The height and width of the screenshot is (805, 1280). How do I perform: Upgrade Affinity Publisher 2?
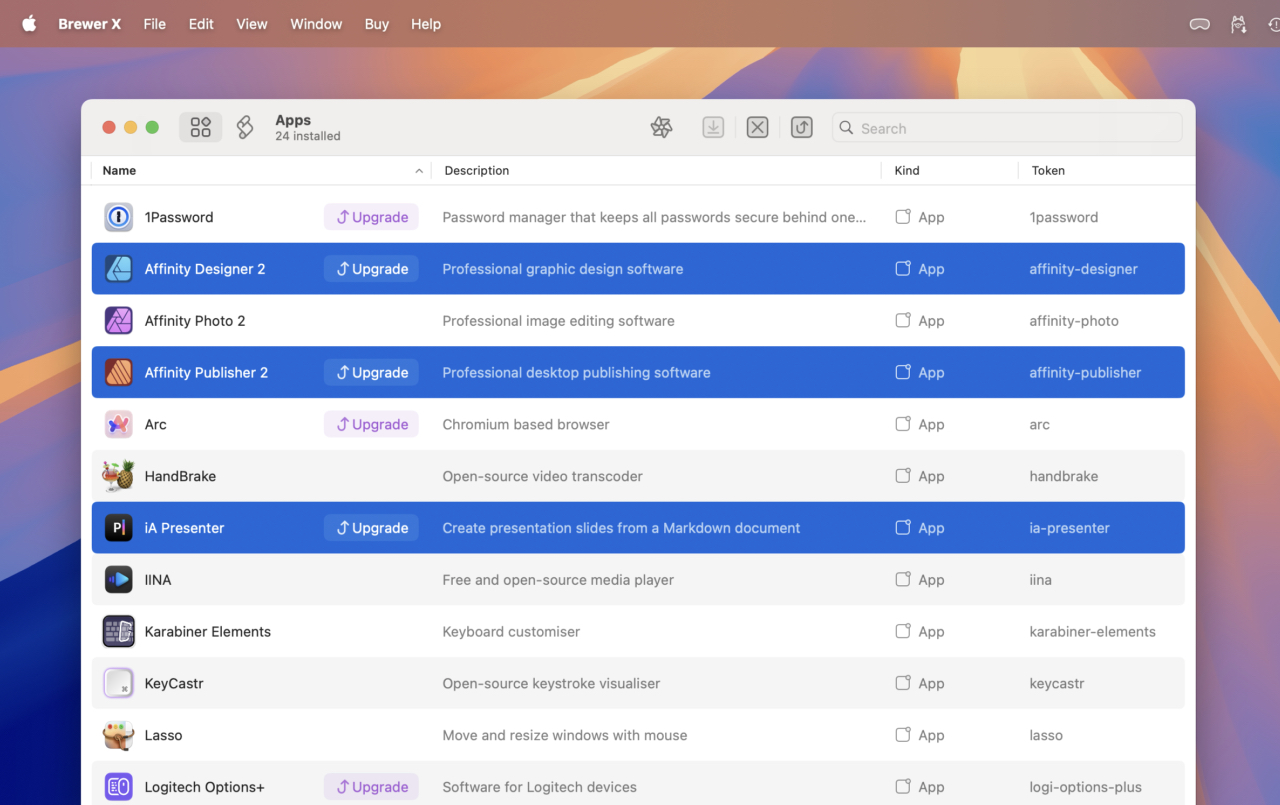click(x=371, y=372)
